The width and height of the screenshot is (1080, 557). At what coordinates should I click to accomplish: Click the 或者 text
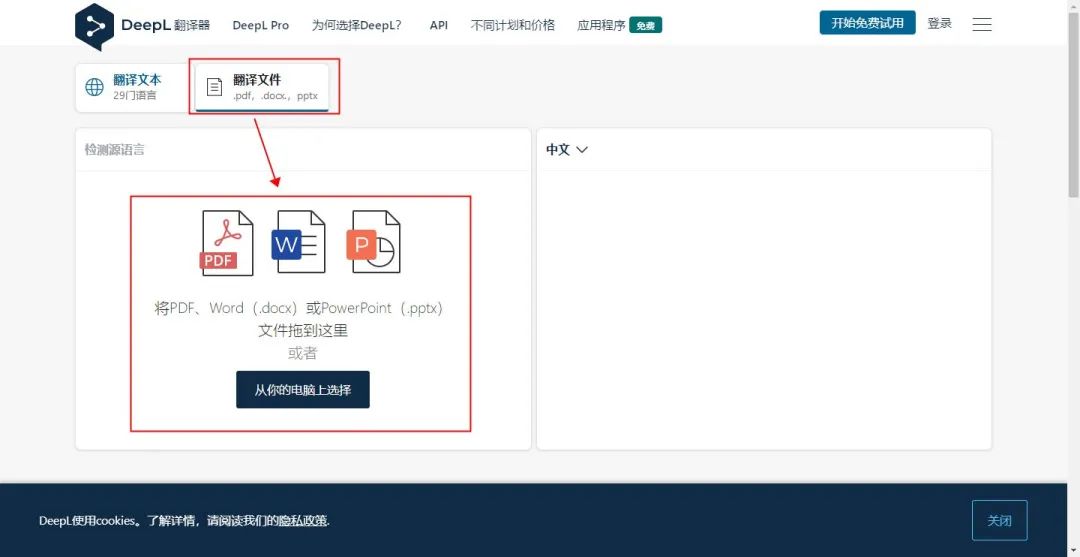[302, 353]
